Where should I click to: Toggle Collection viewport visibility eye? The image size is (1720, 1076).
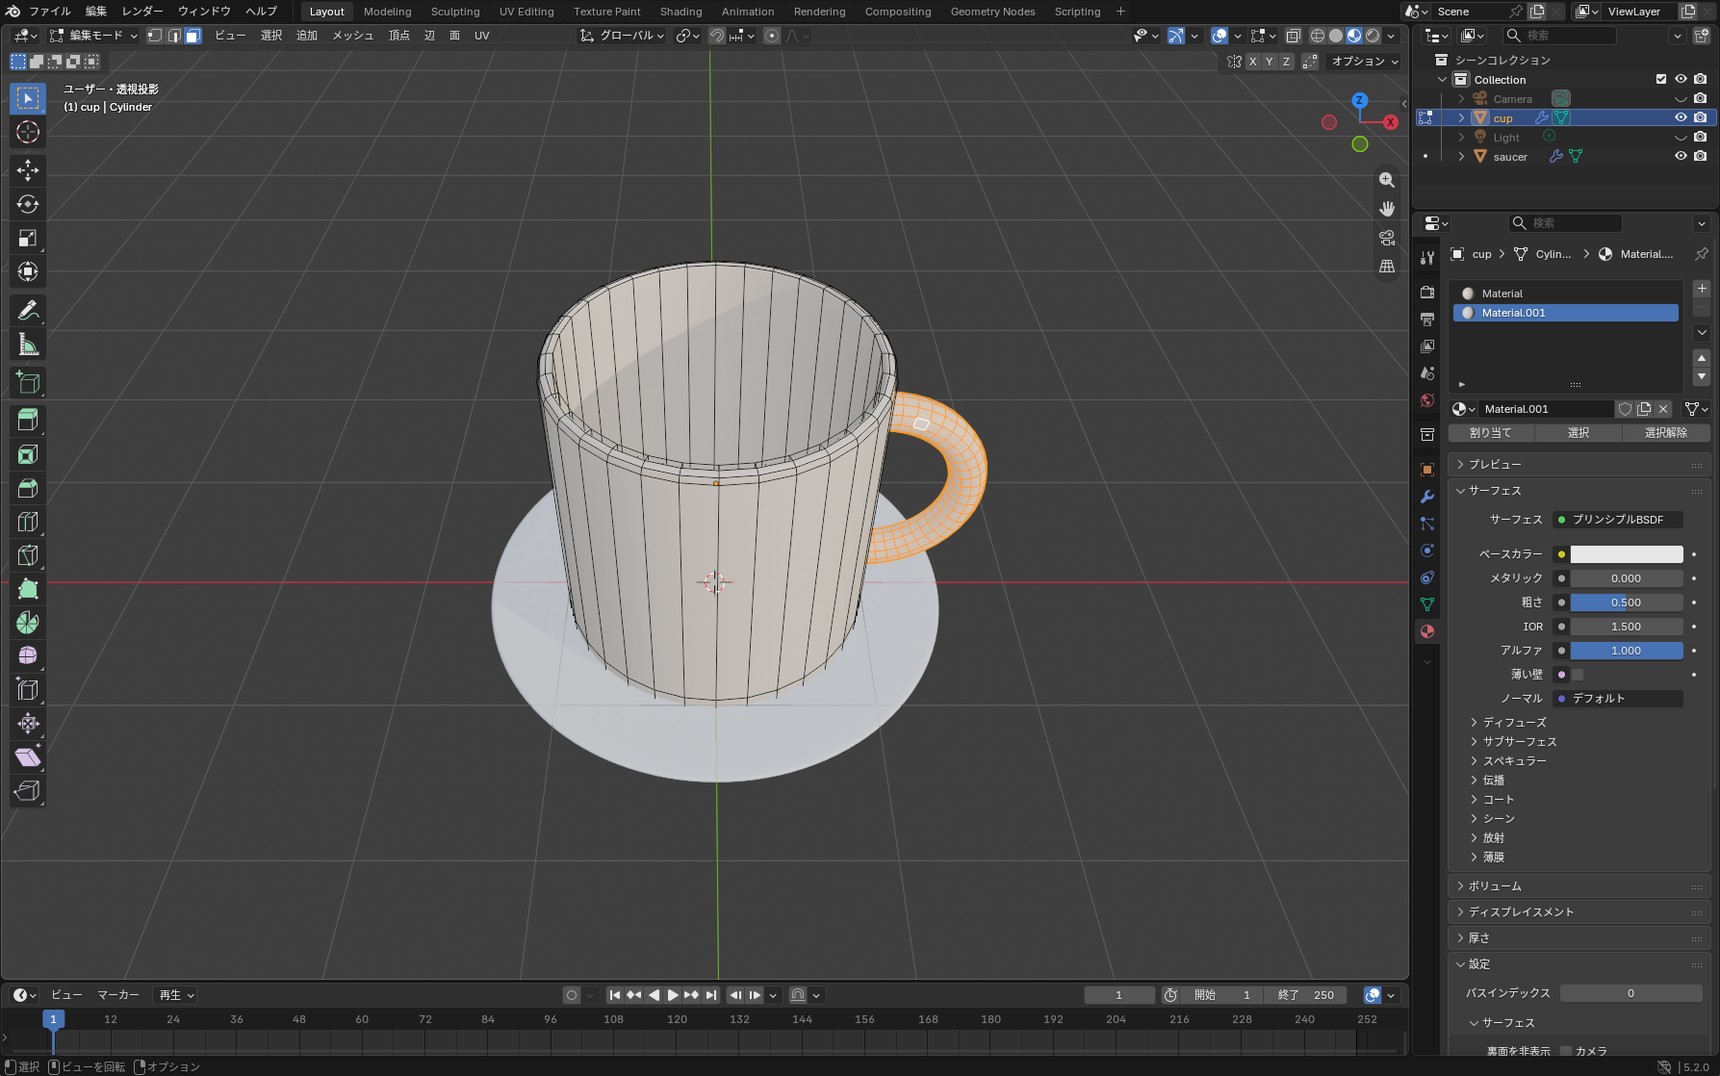tap(1681, 79)
